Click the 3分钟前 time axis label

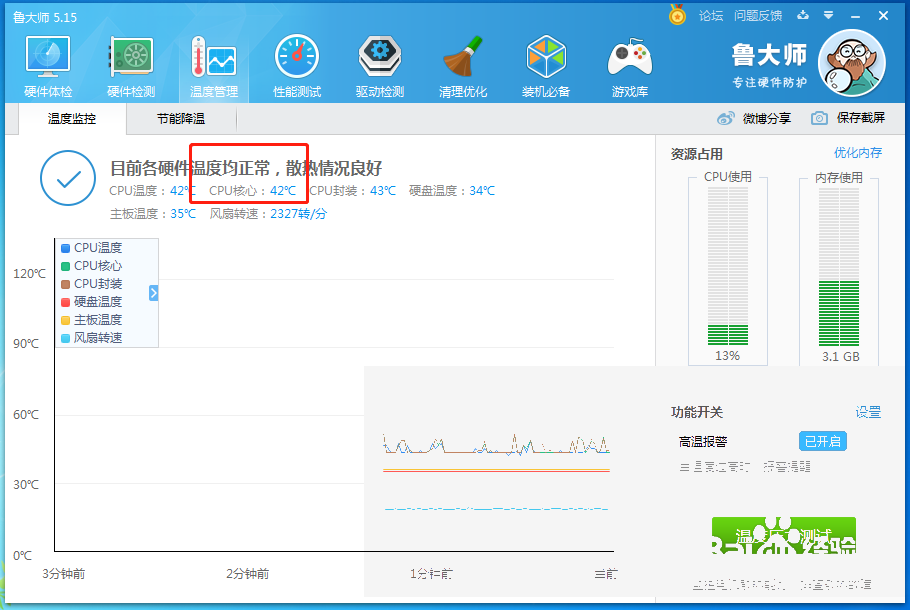point(64,574)
